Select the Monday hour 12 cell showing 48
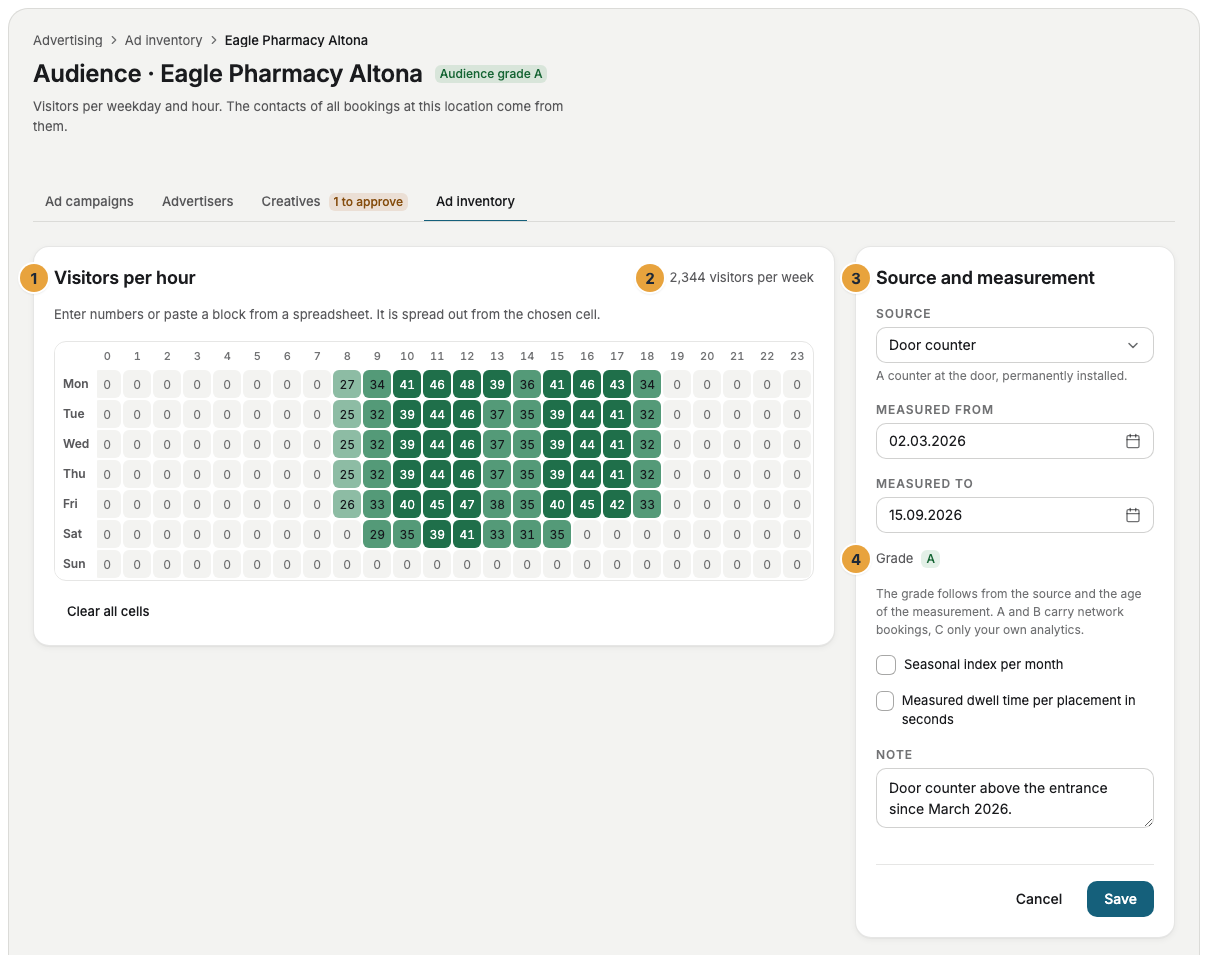1208x955 pixels. click(467, 384)
